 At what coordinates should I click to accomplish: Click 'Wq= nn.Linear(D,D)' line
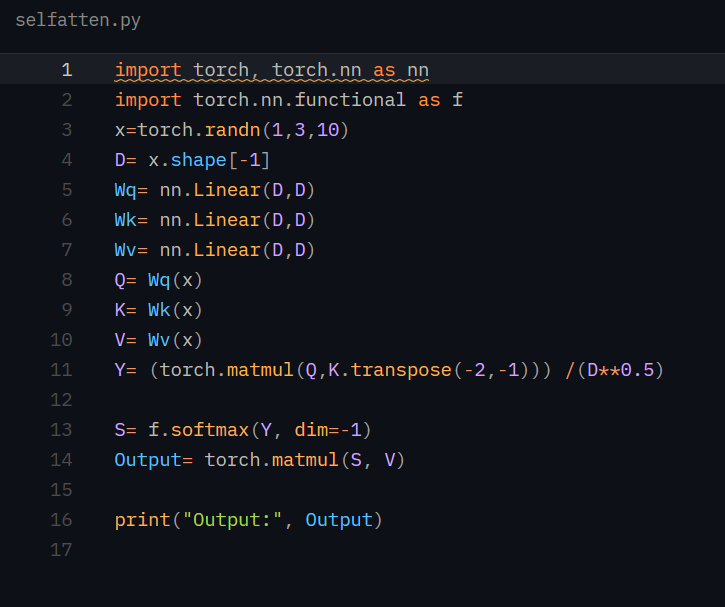tap(215, 190)
